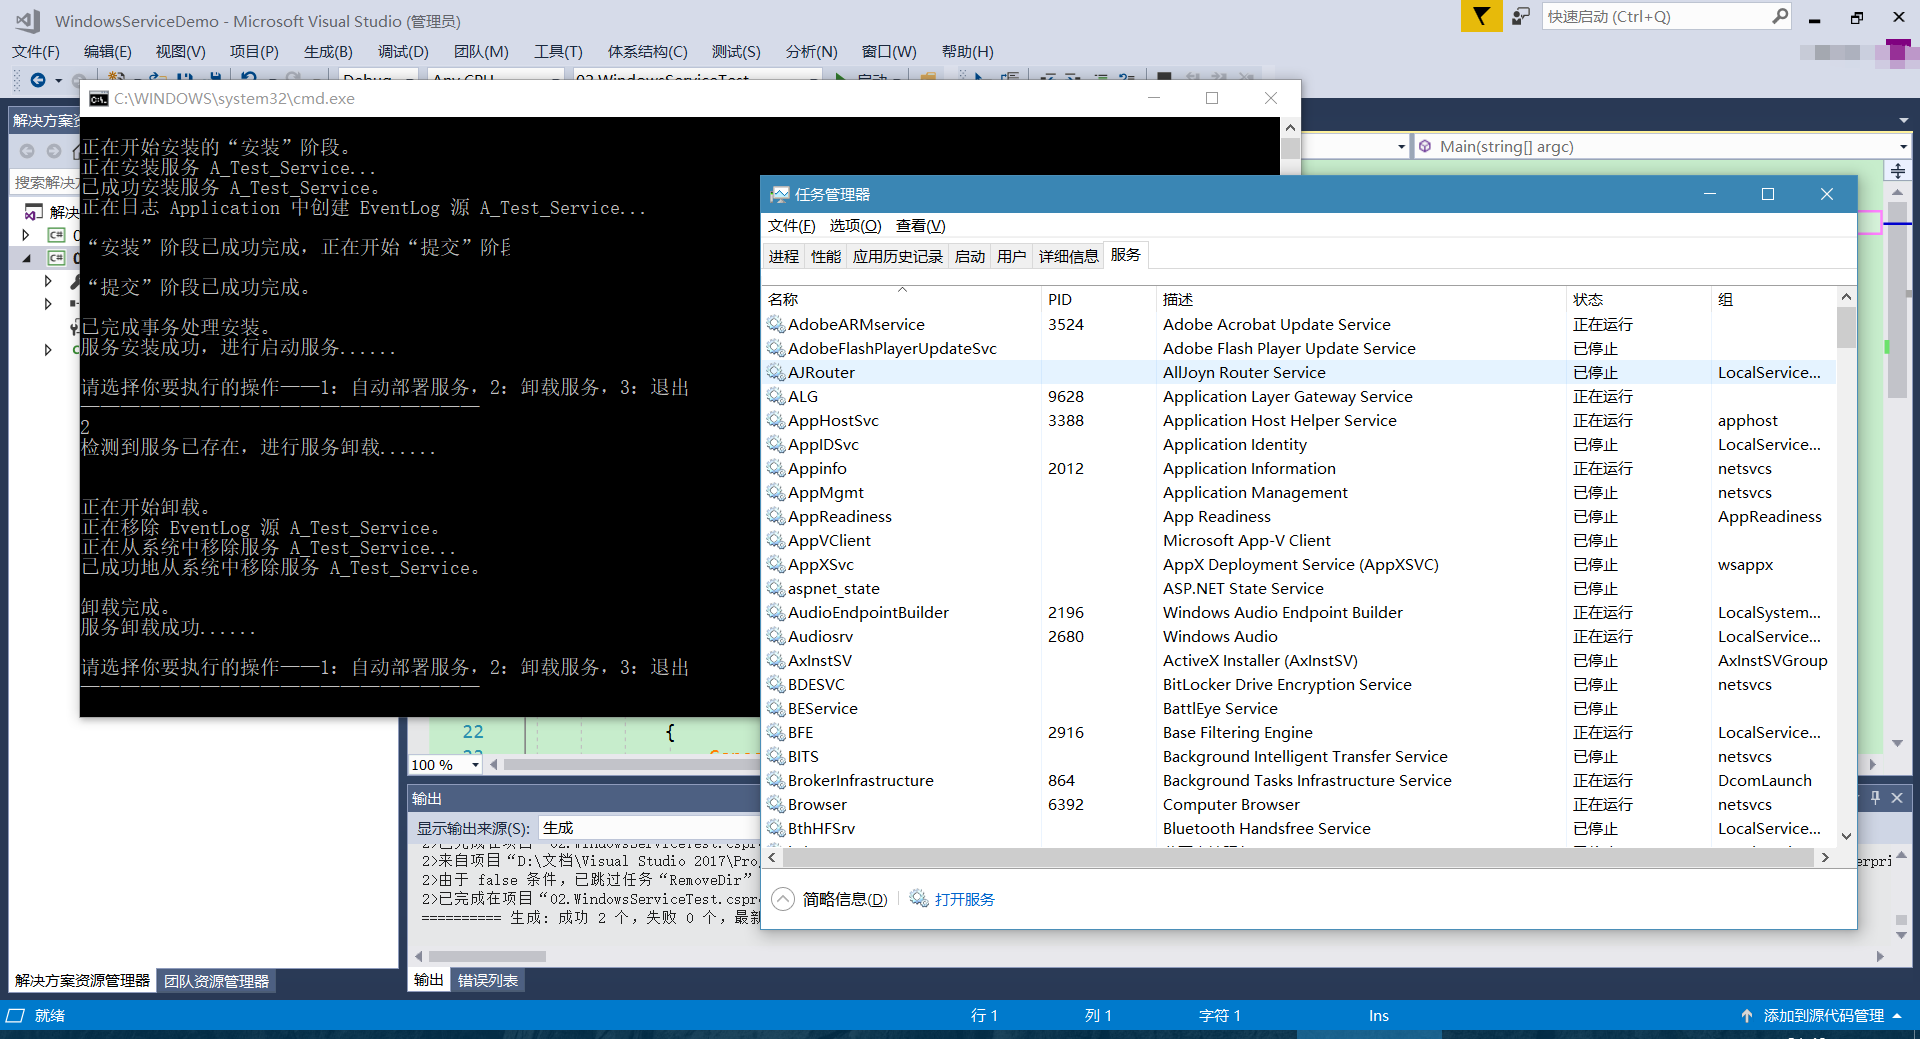Click the pin icon on the output panel
The width and height of the screenshot is (1920, 1039).
pos(1875,797)
